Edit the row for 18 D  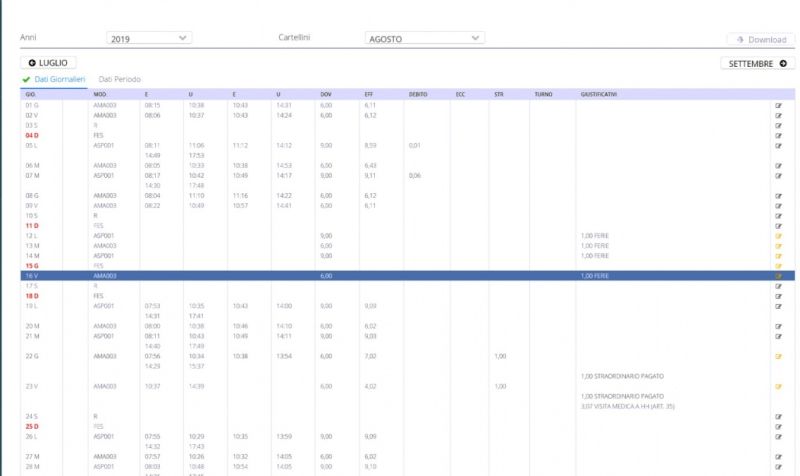coord(778,296)
